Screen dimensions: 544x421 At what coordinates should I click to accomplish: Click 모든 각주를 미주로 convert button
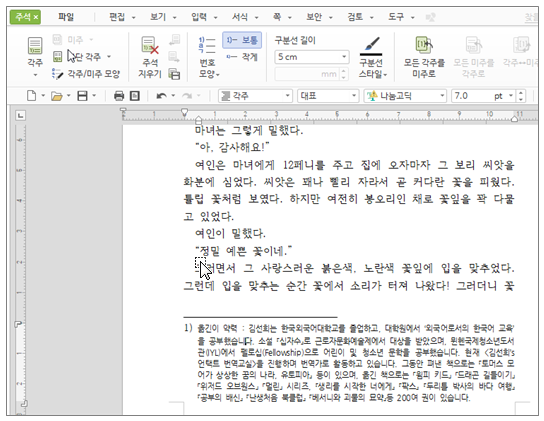424,58
